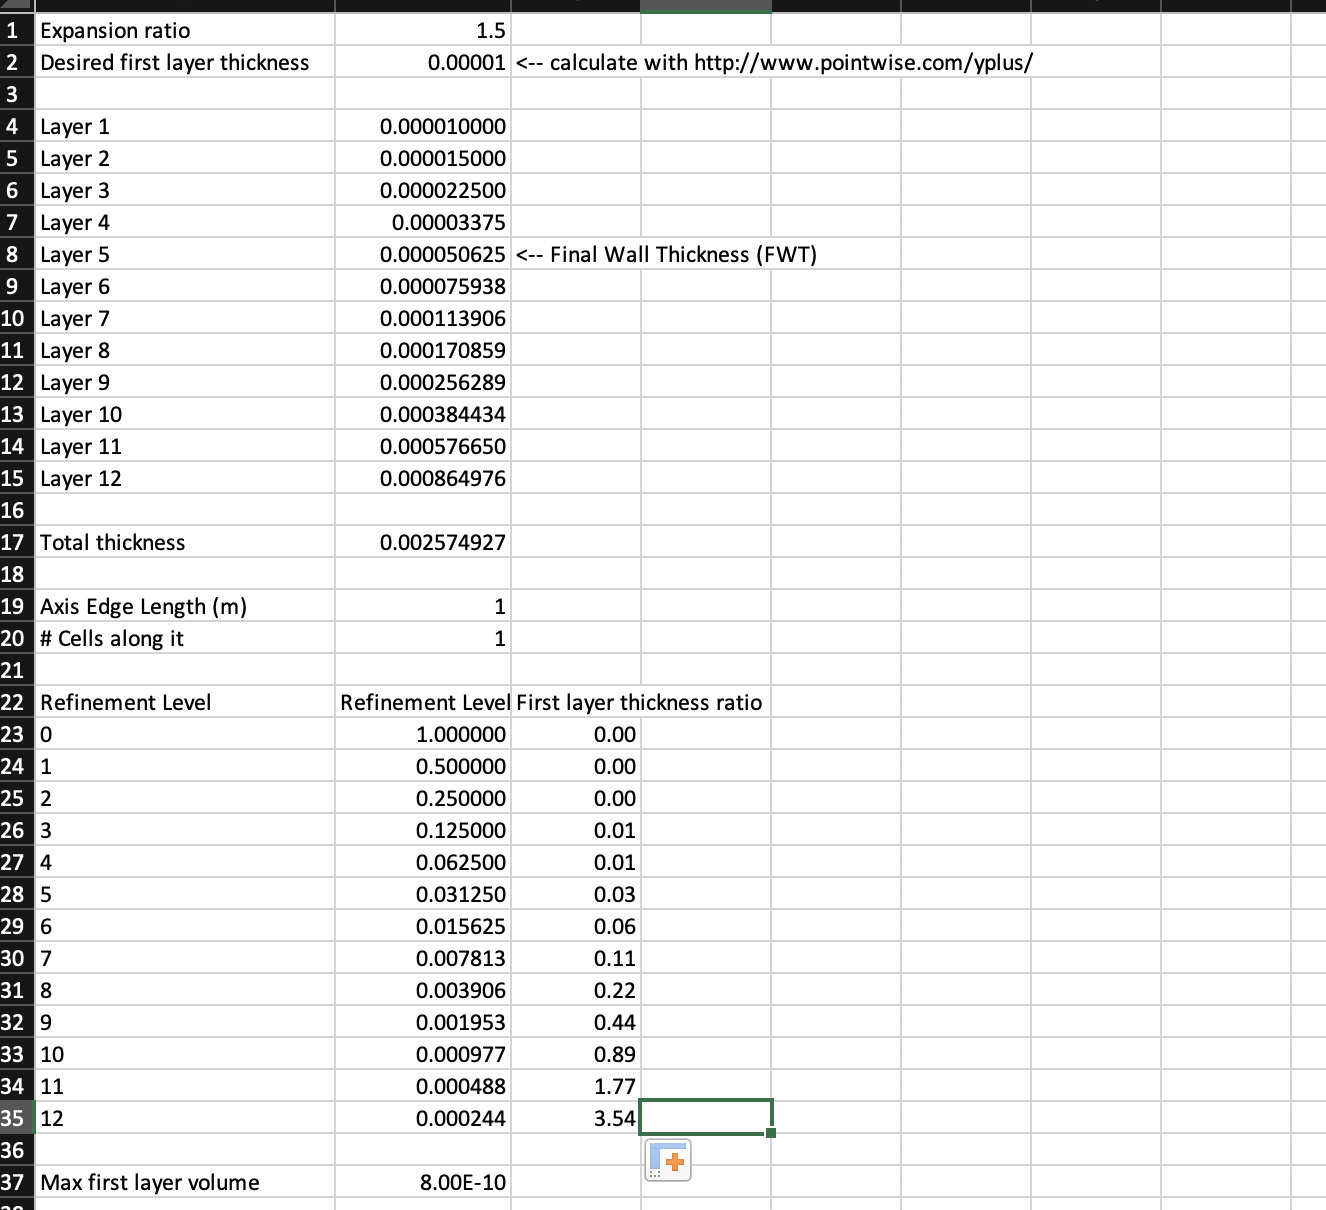The width and height of the screenshot is (1326, 1210).
Task: Click the 'Expansion ratio' label cell
Action: coord(185,31)
